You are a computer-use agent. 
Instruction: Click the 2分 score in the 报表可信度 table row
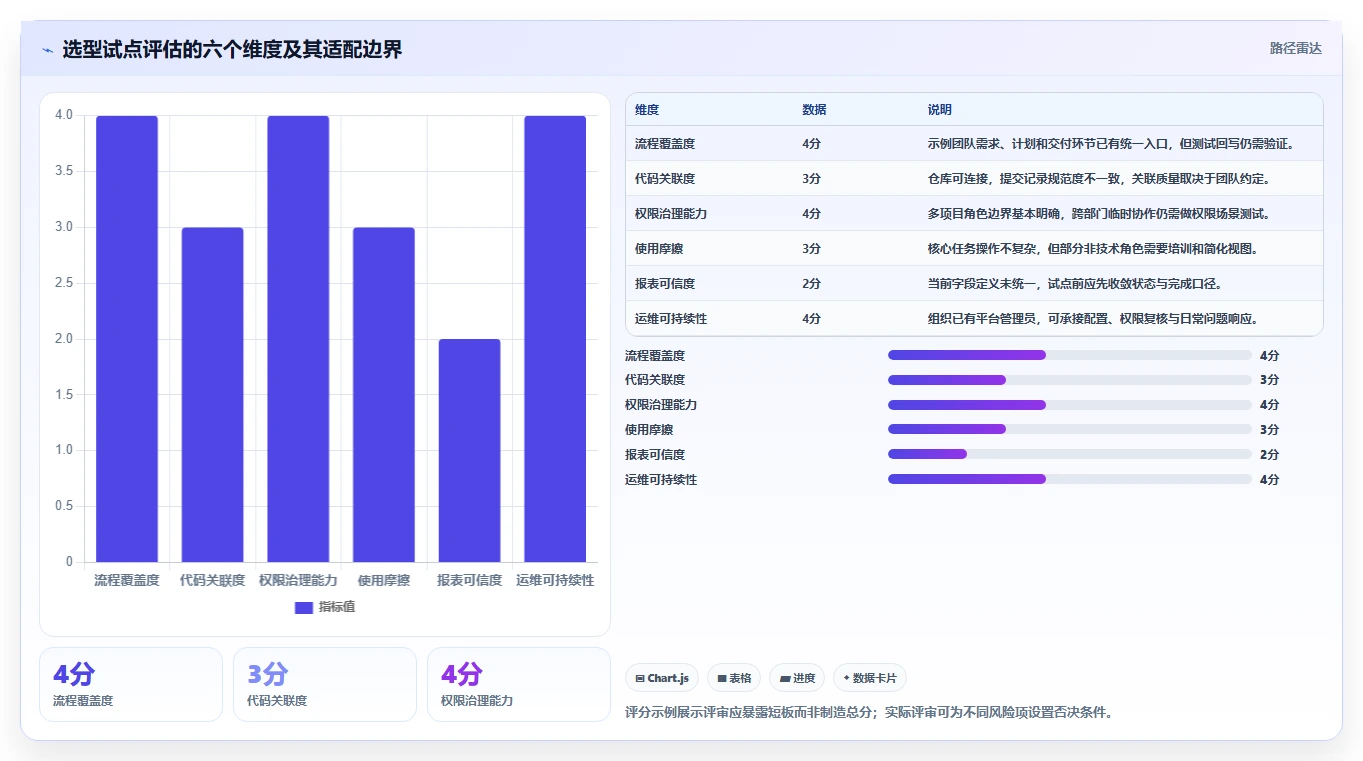coord(811,284)
